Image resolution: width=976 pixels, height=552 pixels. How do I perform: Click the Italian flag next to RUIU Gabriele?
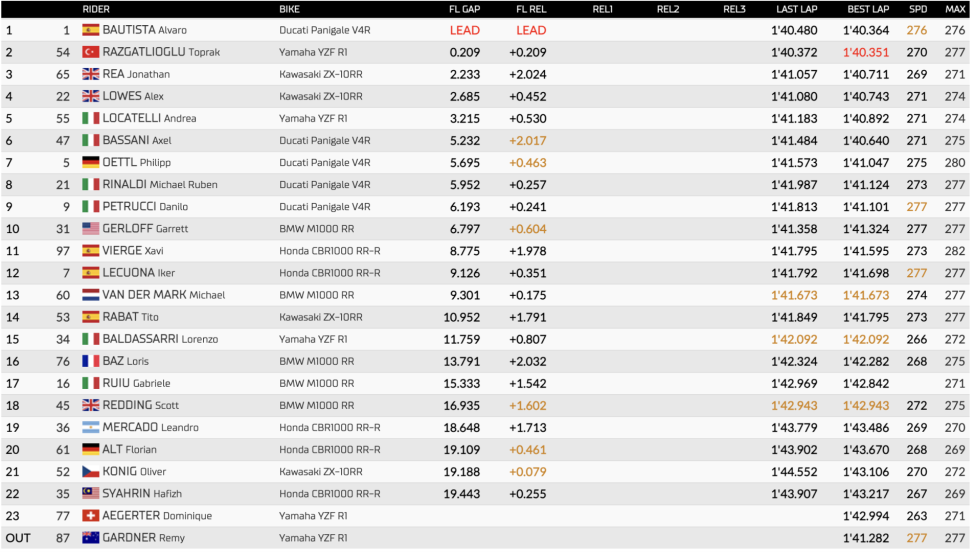click(91, 383)
